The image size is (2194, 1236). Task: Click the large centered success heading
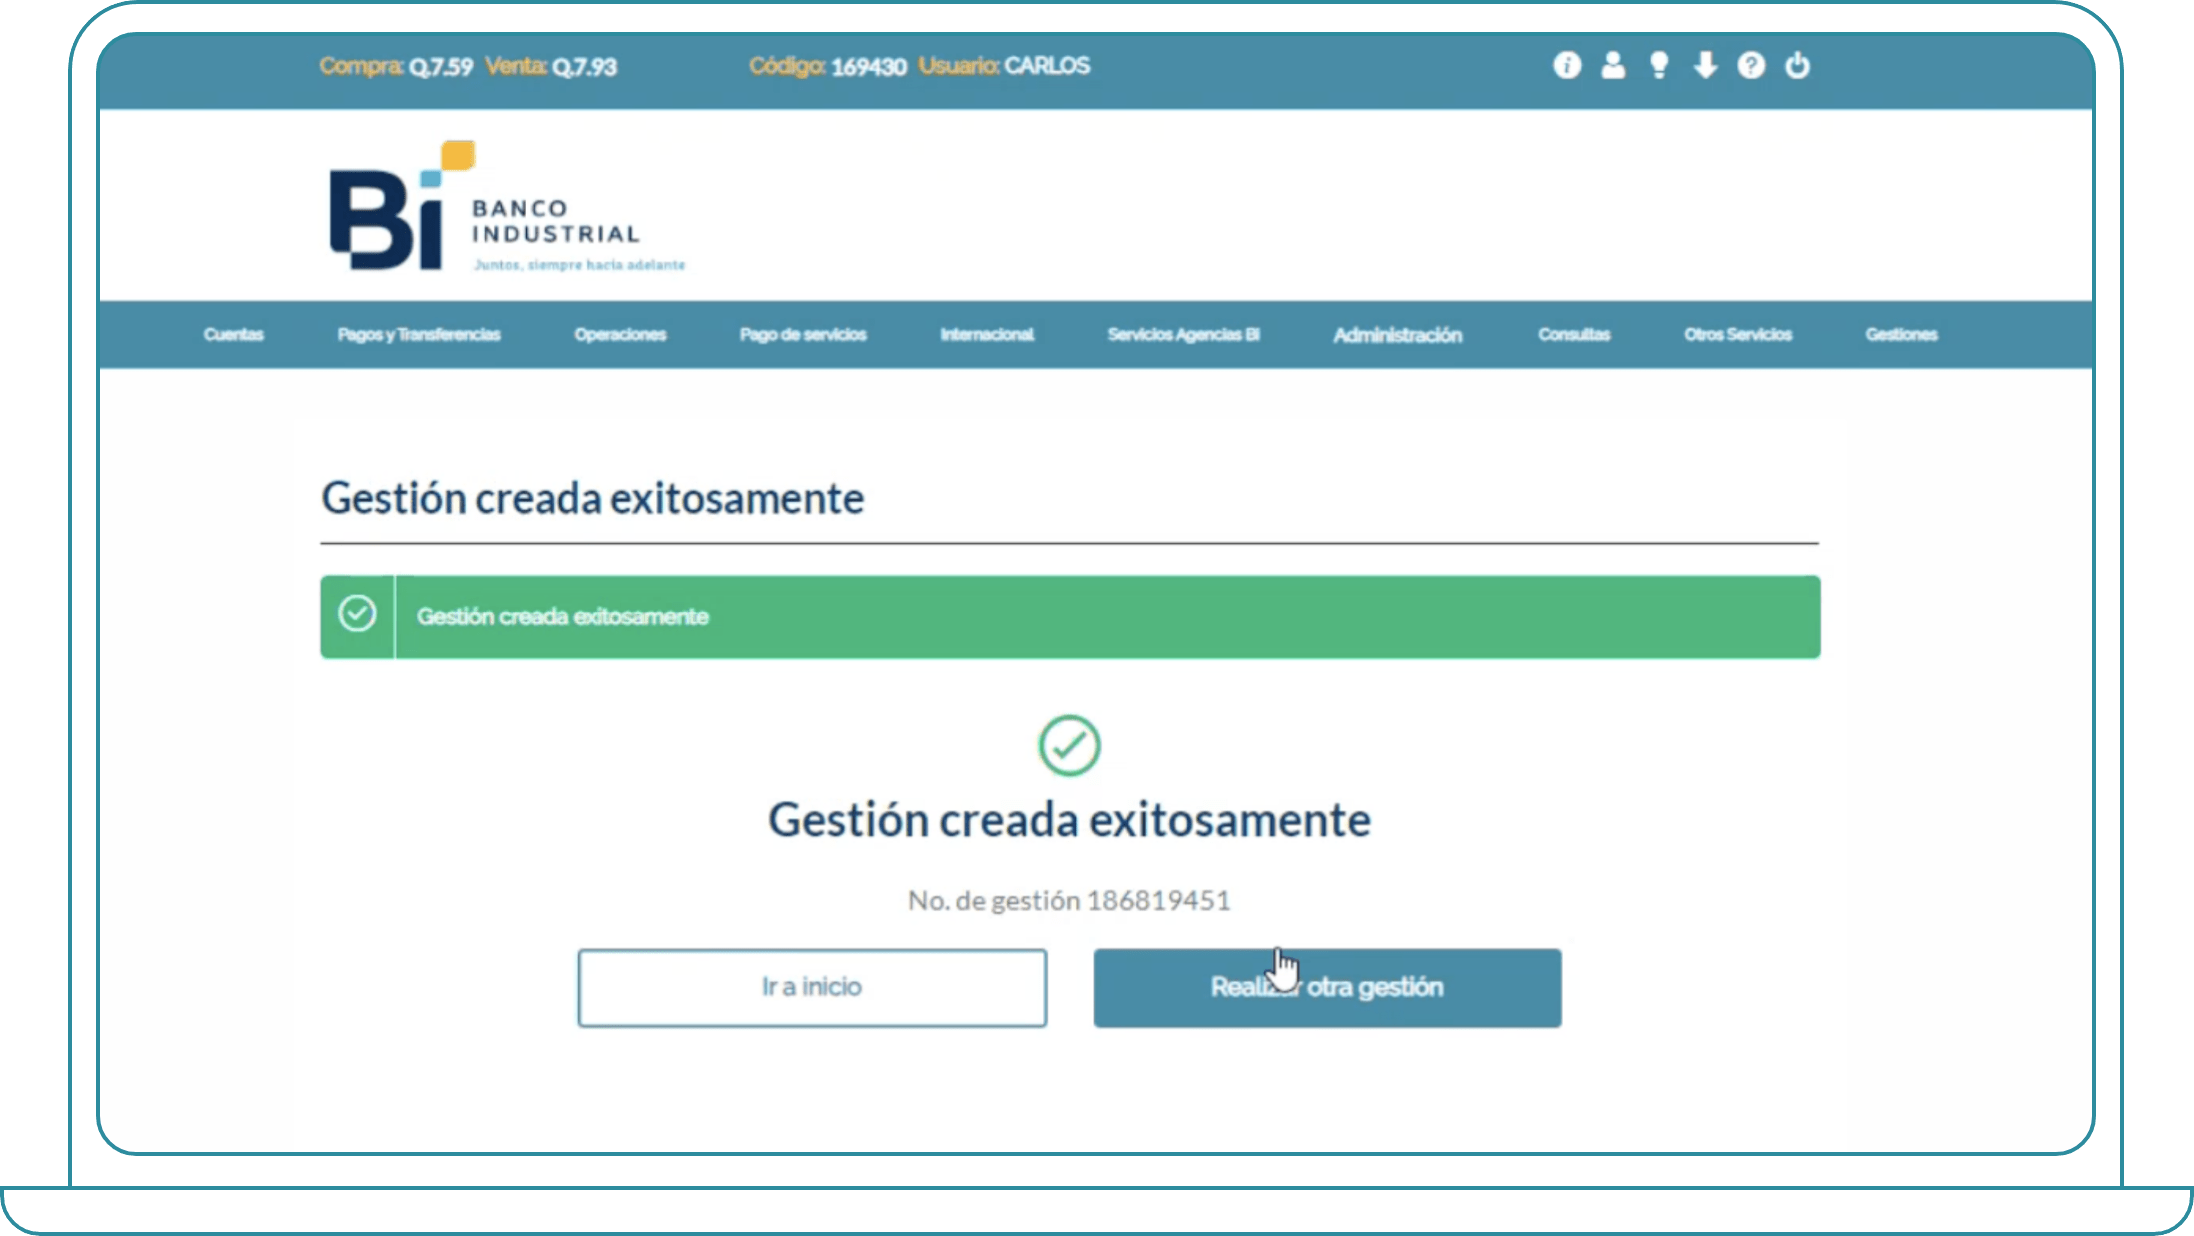1069,820
